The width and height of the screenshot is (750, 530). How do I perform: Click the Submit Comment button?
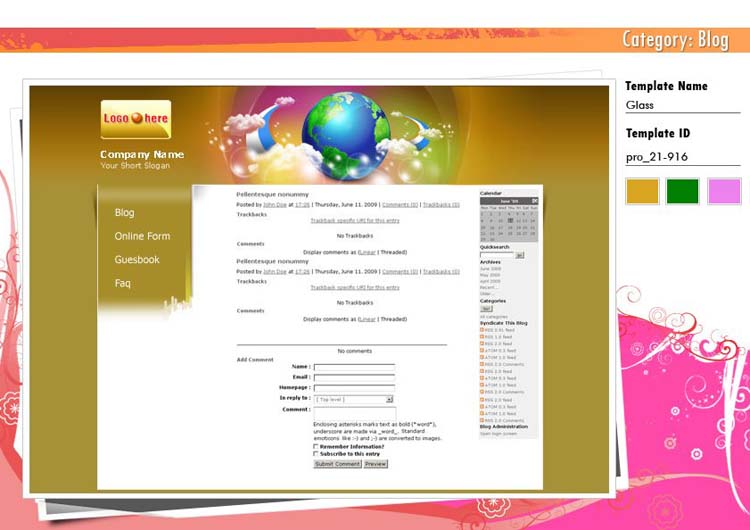click(337, 464)
